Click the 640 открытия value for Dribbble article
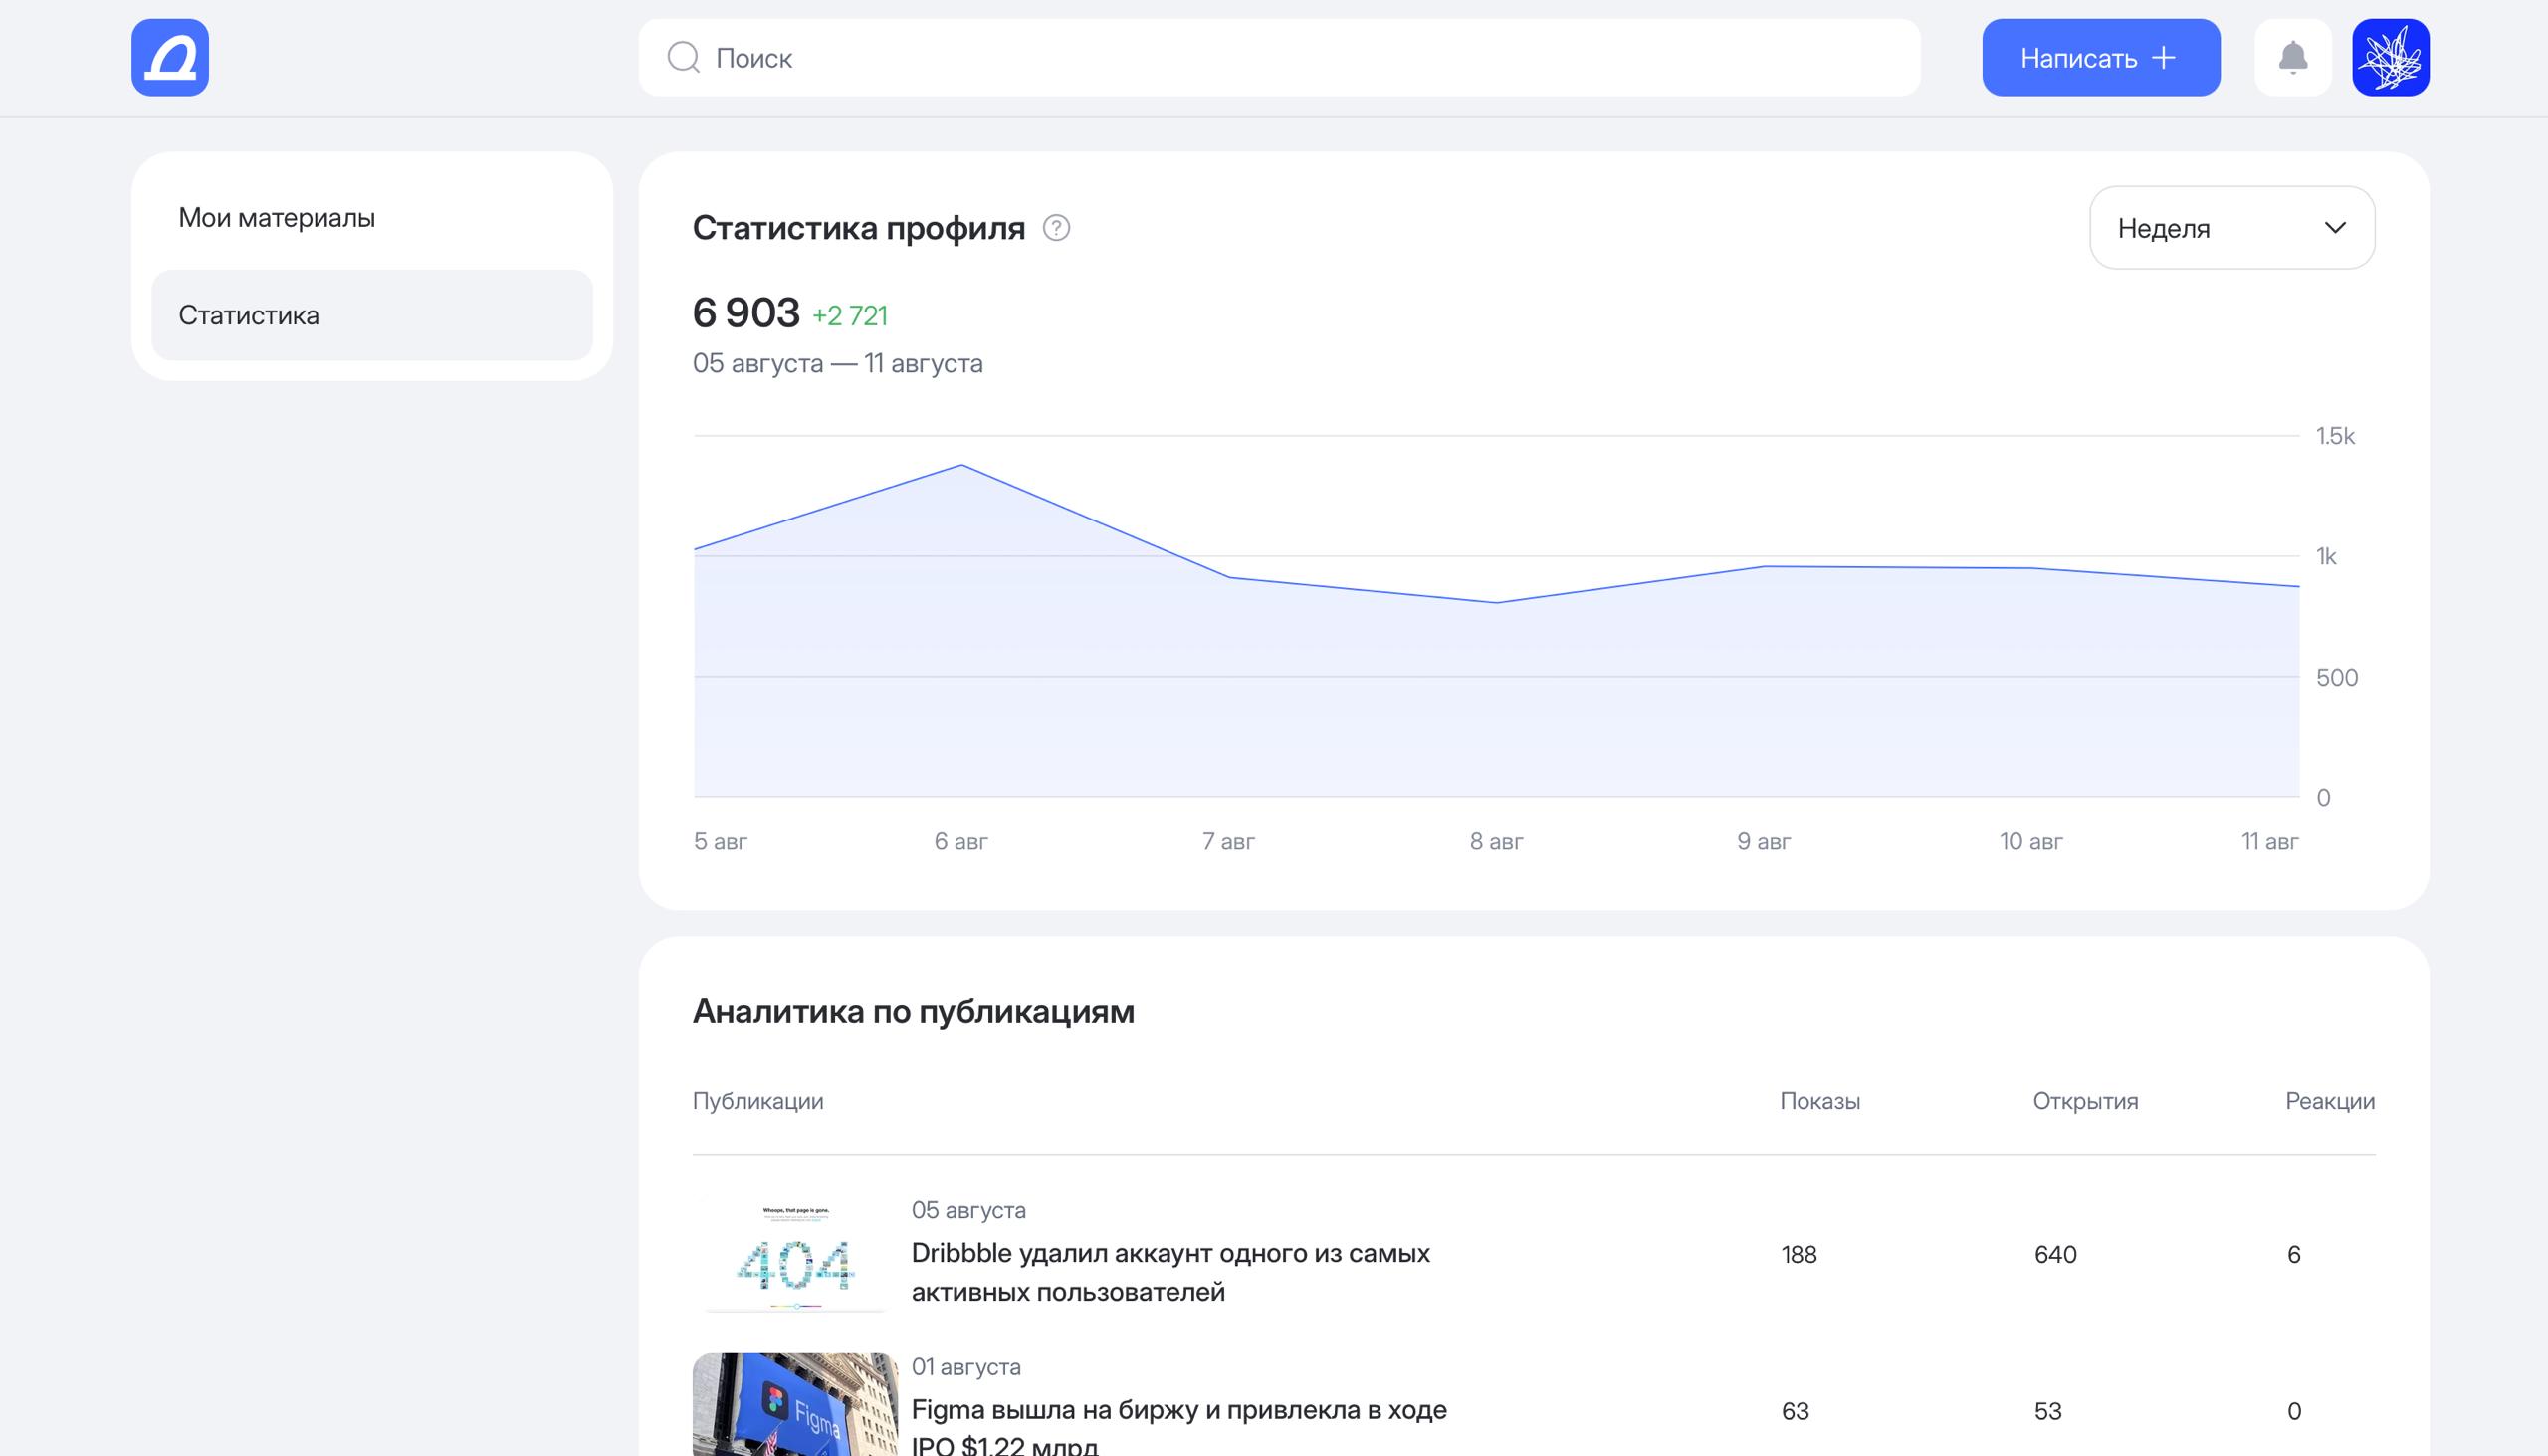This screenshot has height=1456, width=2548. click(2055, 1254)
